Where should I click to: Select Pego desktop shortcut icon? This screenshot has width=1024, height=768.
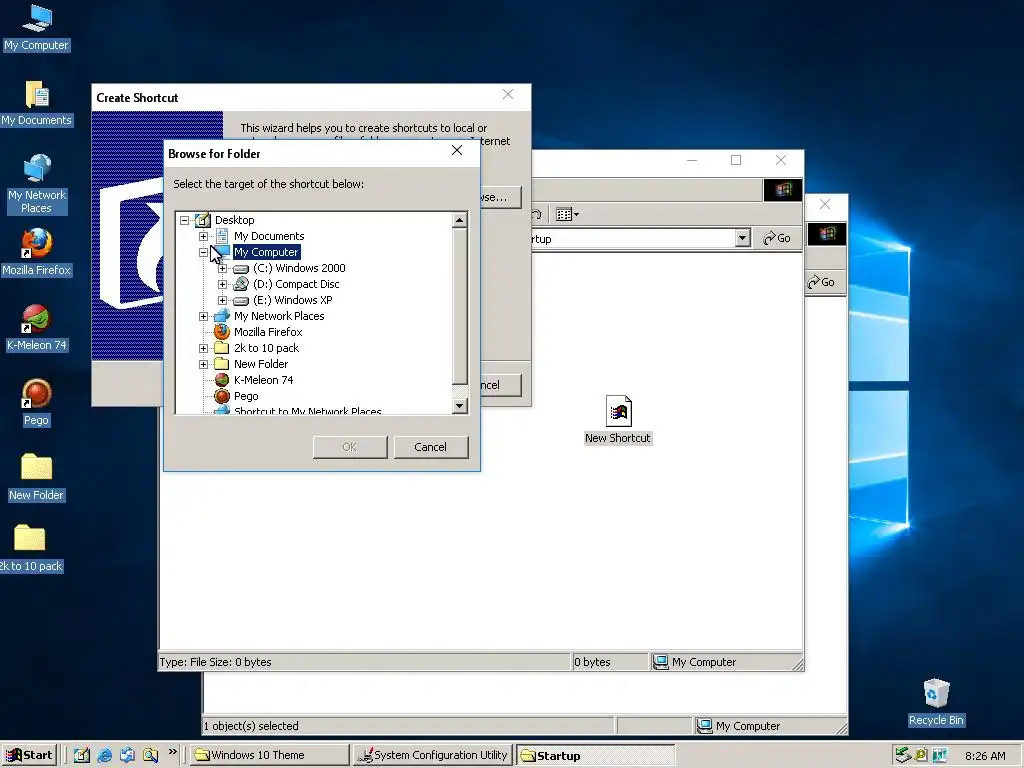[x=37, y=402]
